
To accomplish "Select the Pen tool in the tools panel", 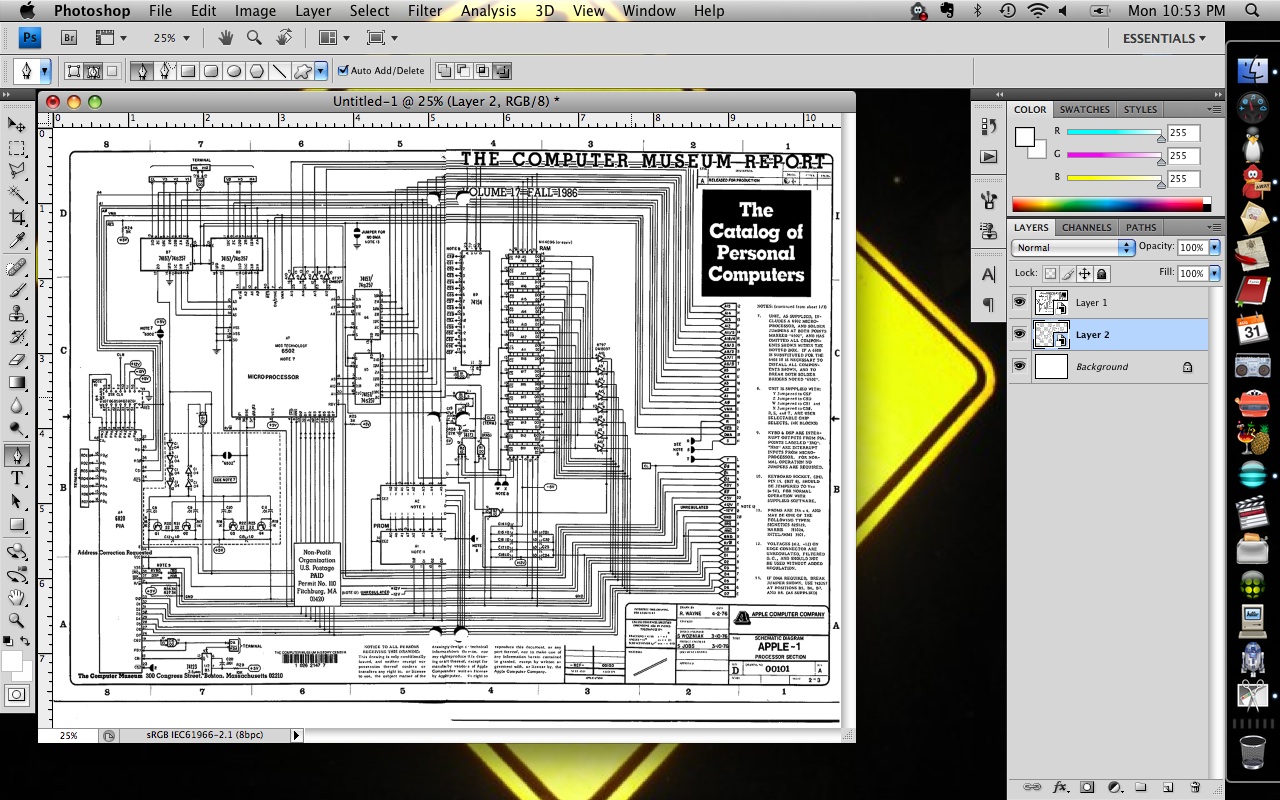I will [17, 455].
